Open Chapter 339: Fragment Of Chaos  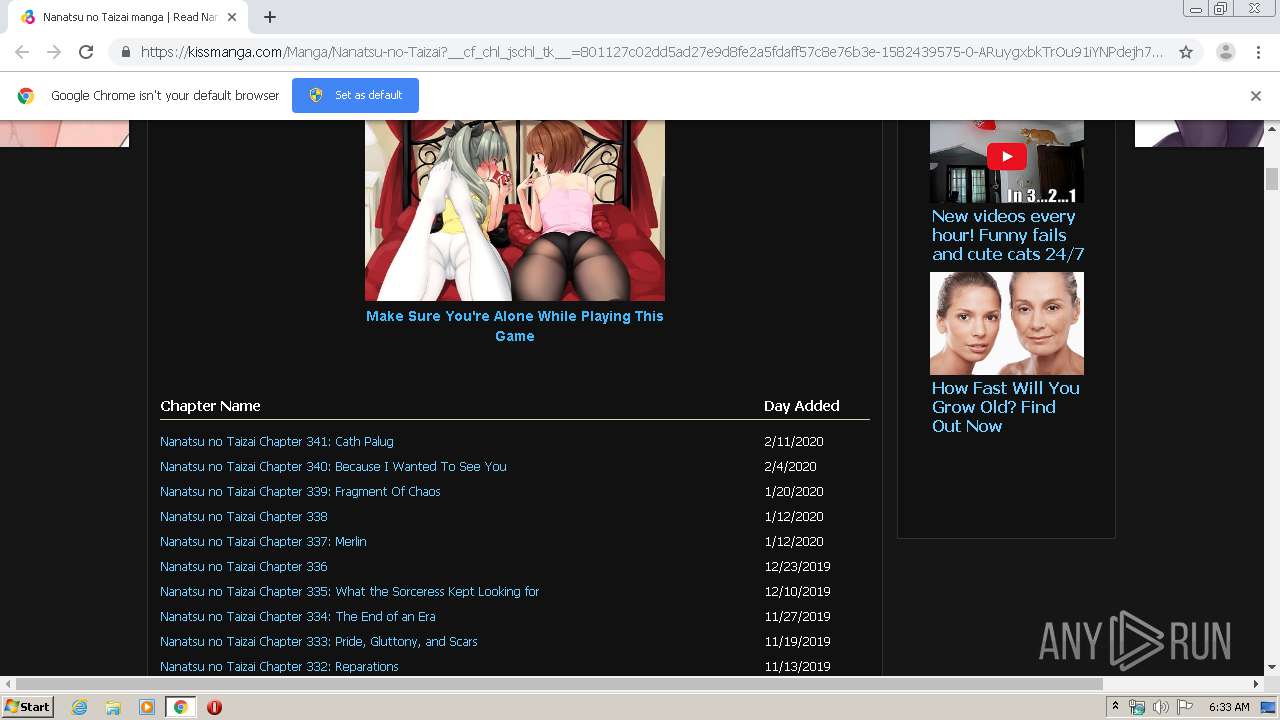click(300, 491)
